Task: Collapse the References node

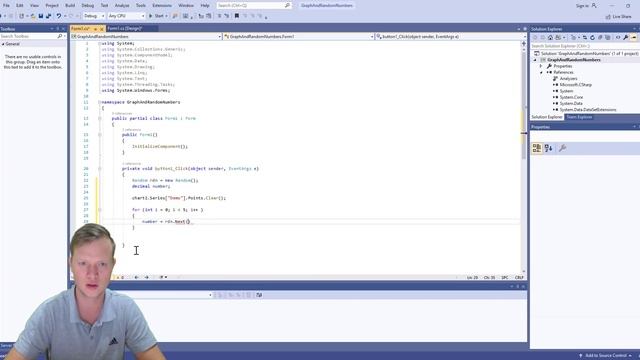Action: [x=541, y=72]
